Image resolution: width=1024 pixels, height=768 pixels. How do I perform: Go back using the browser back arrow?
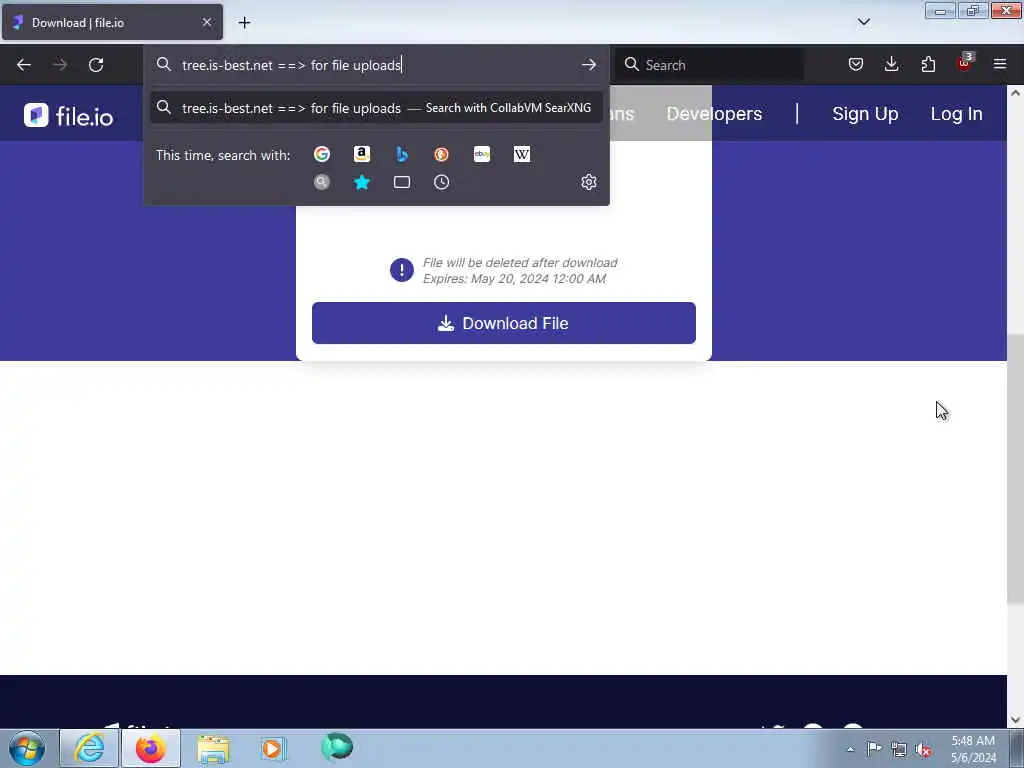pos(24,65)
